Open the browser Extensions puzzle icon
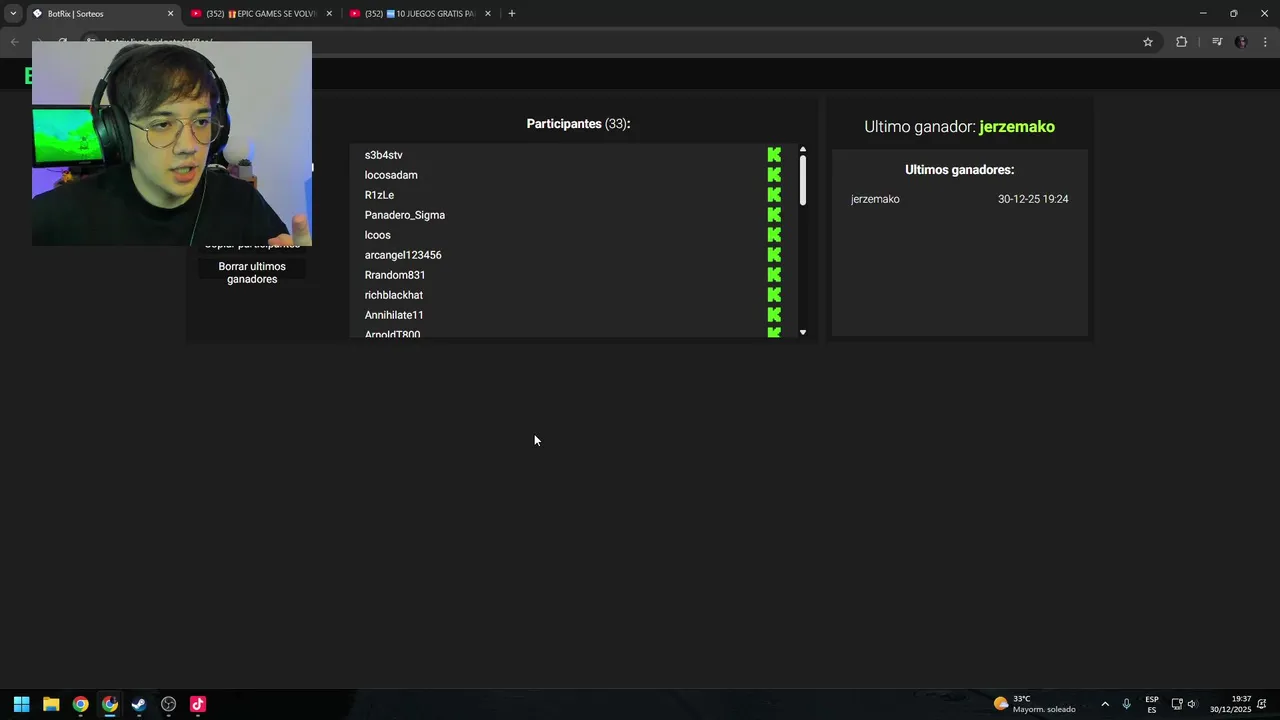 click(1181, 42)
